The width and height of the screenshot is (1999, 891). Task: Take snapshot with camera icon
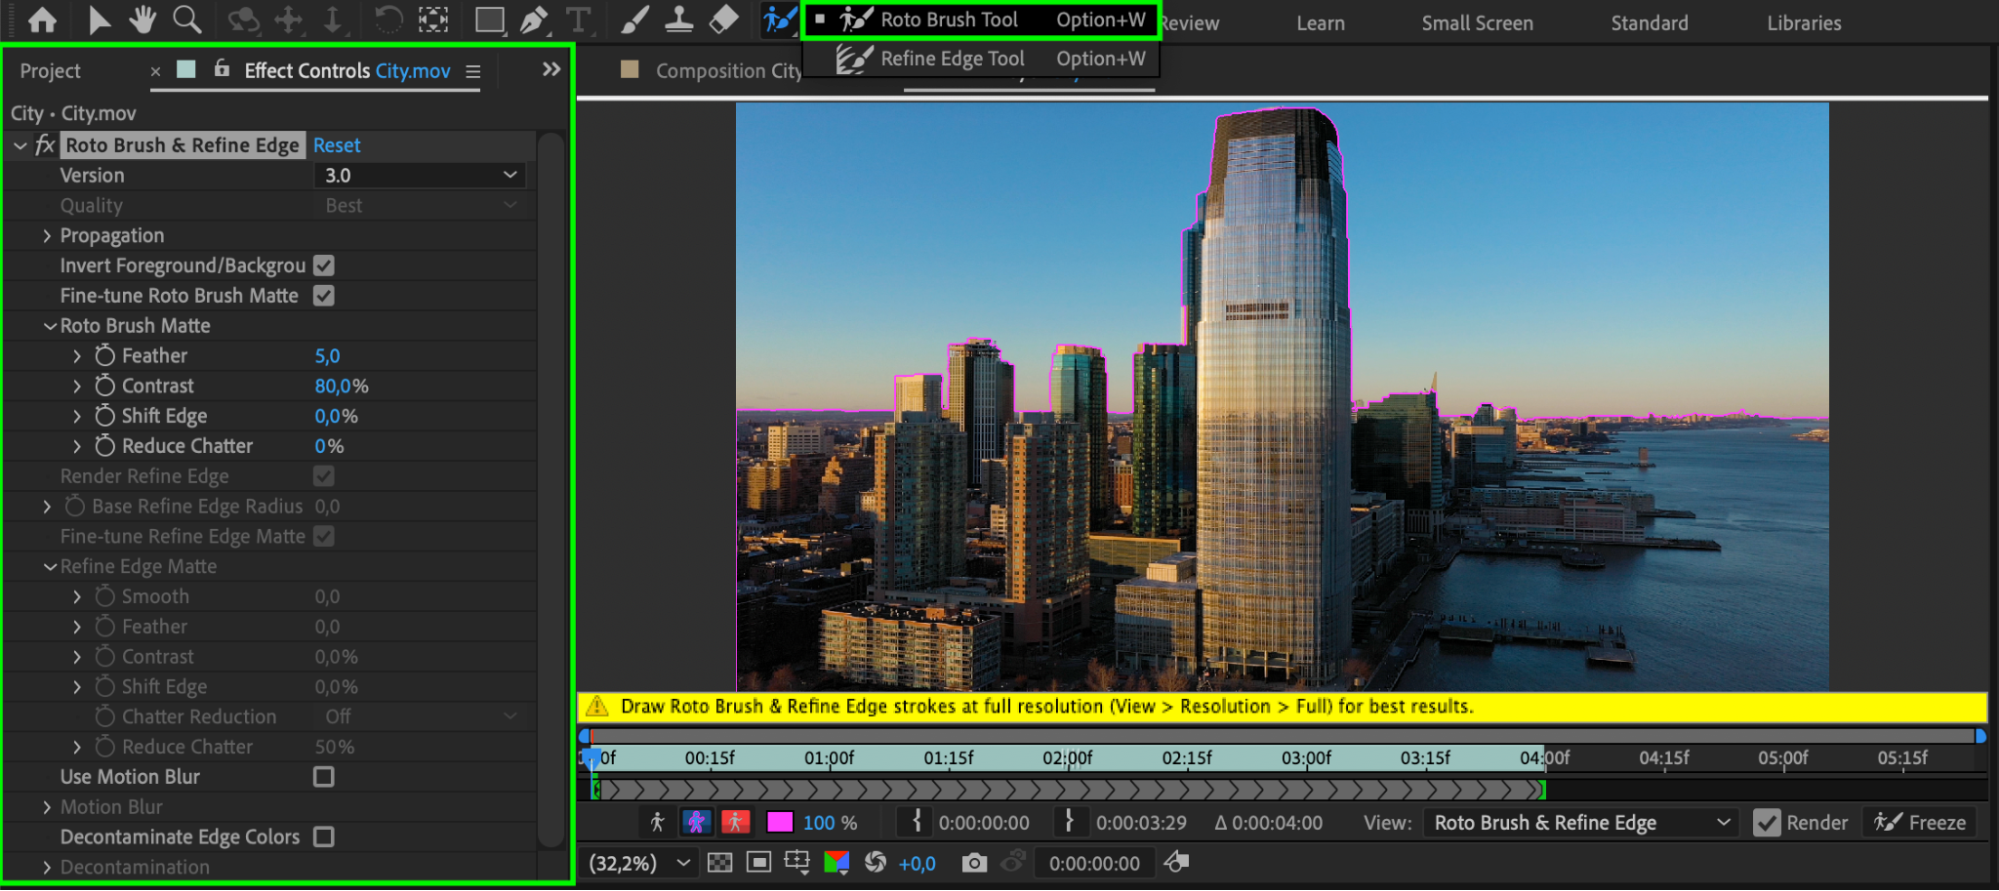[974, 863]
